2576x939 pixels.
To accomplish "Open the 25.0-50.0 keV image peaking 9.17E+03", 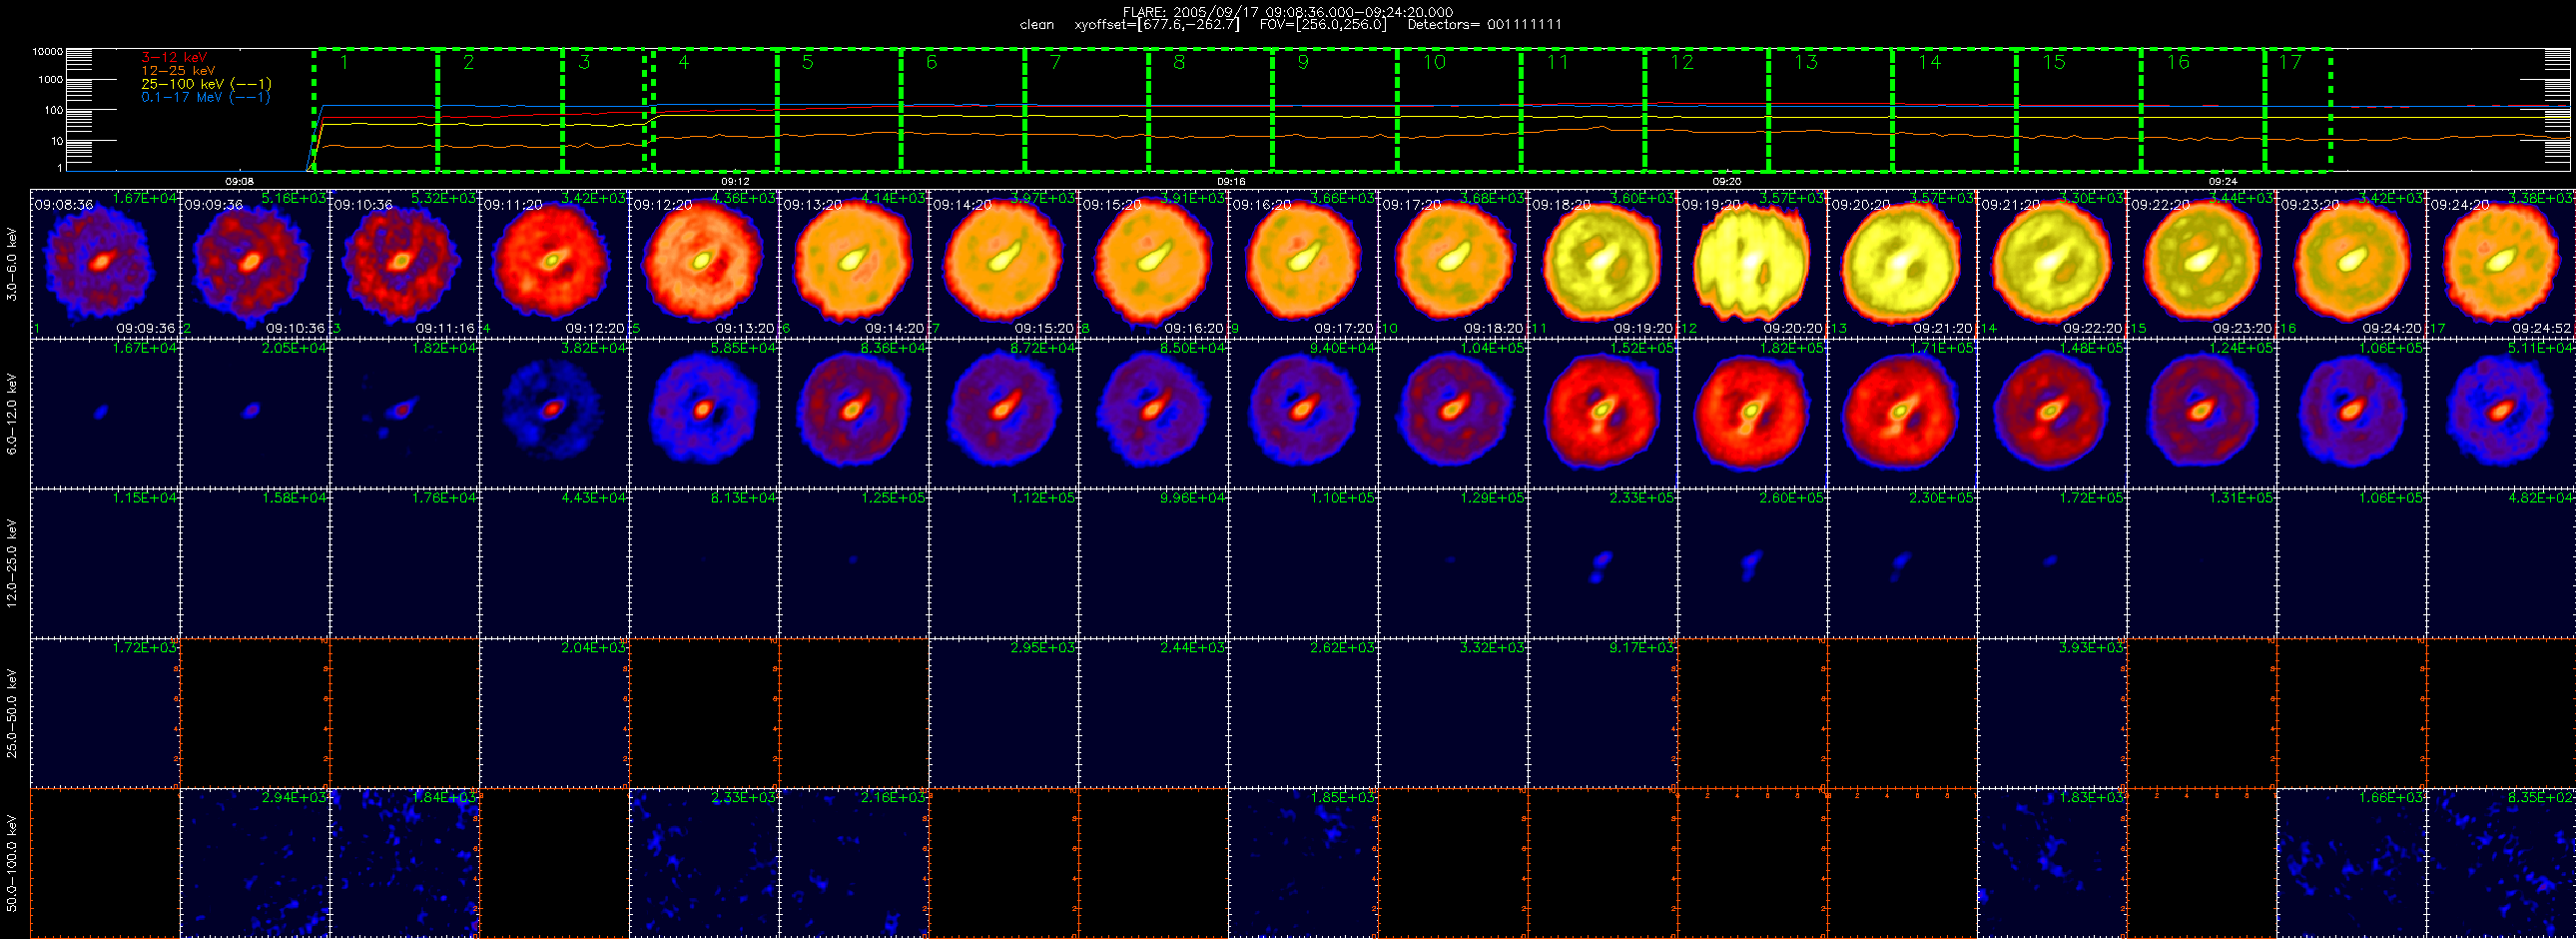I will pyautogui.click(x=1603, y=713).
